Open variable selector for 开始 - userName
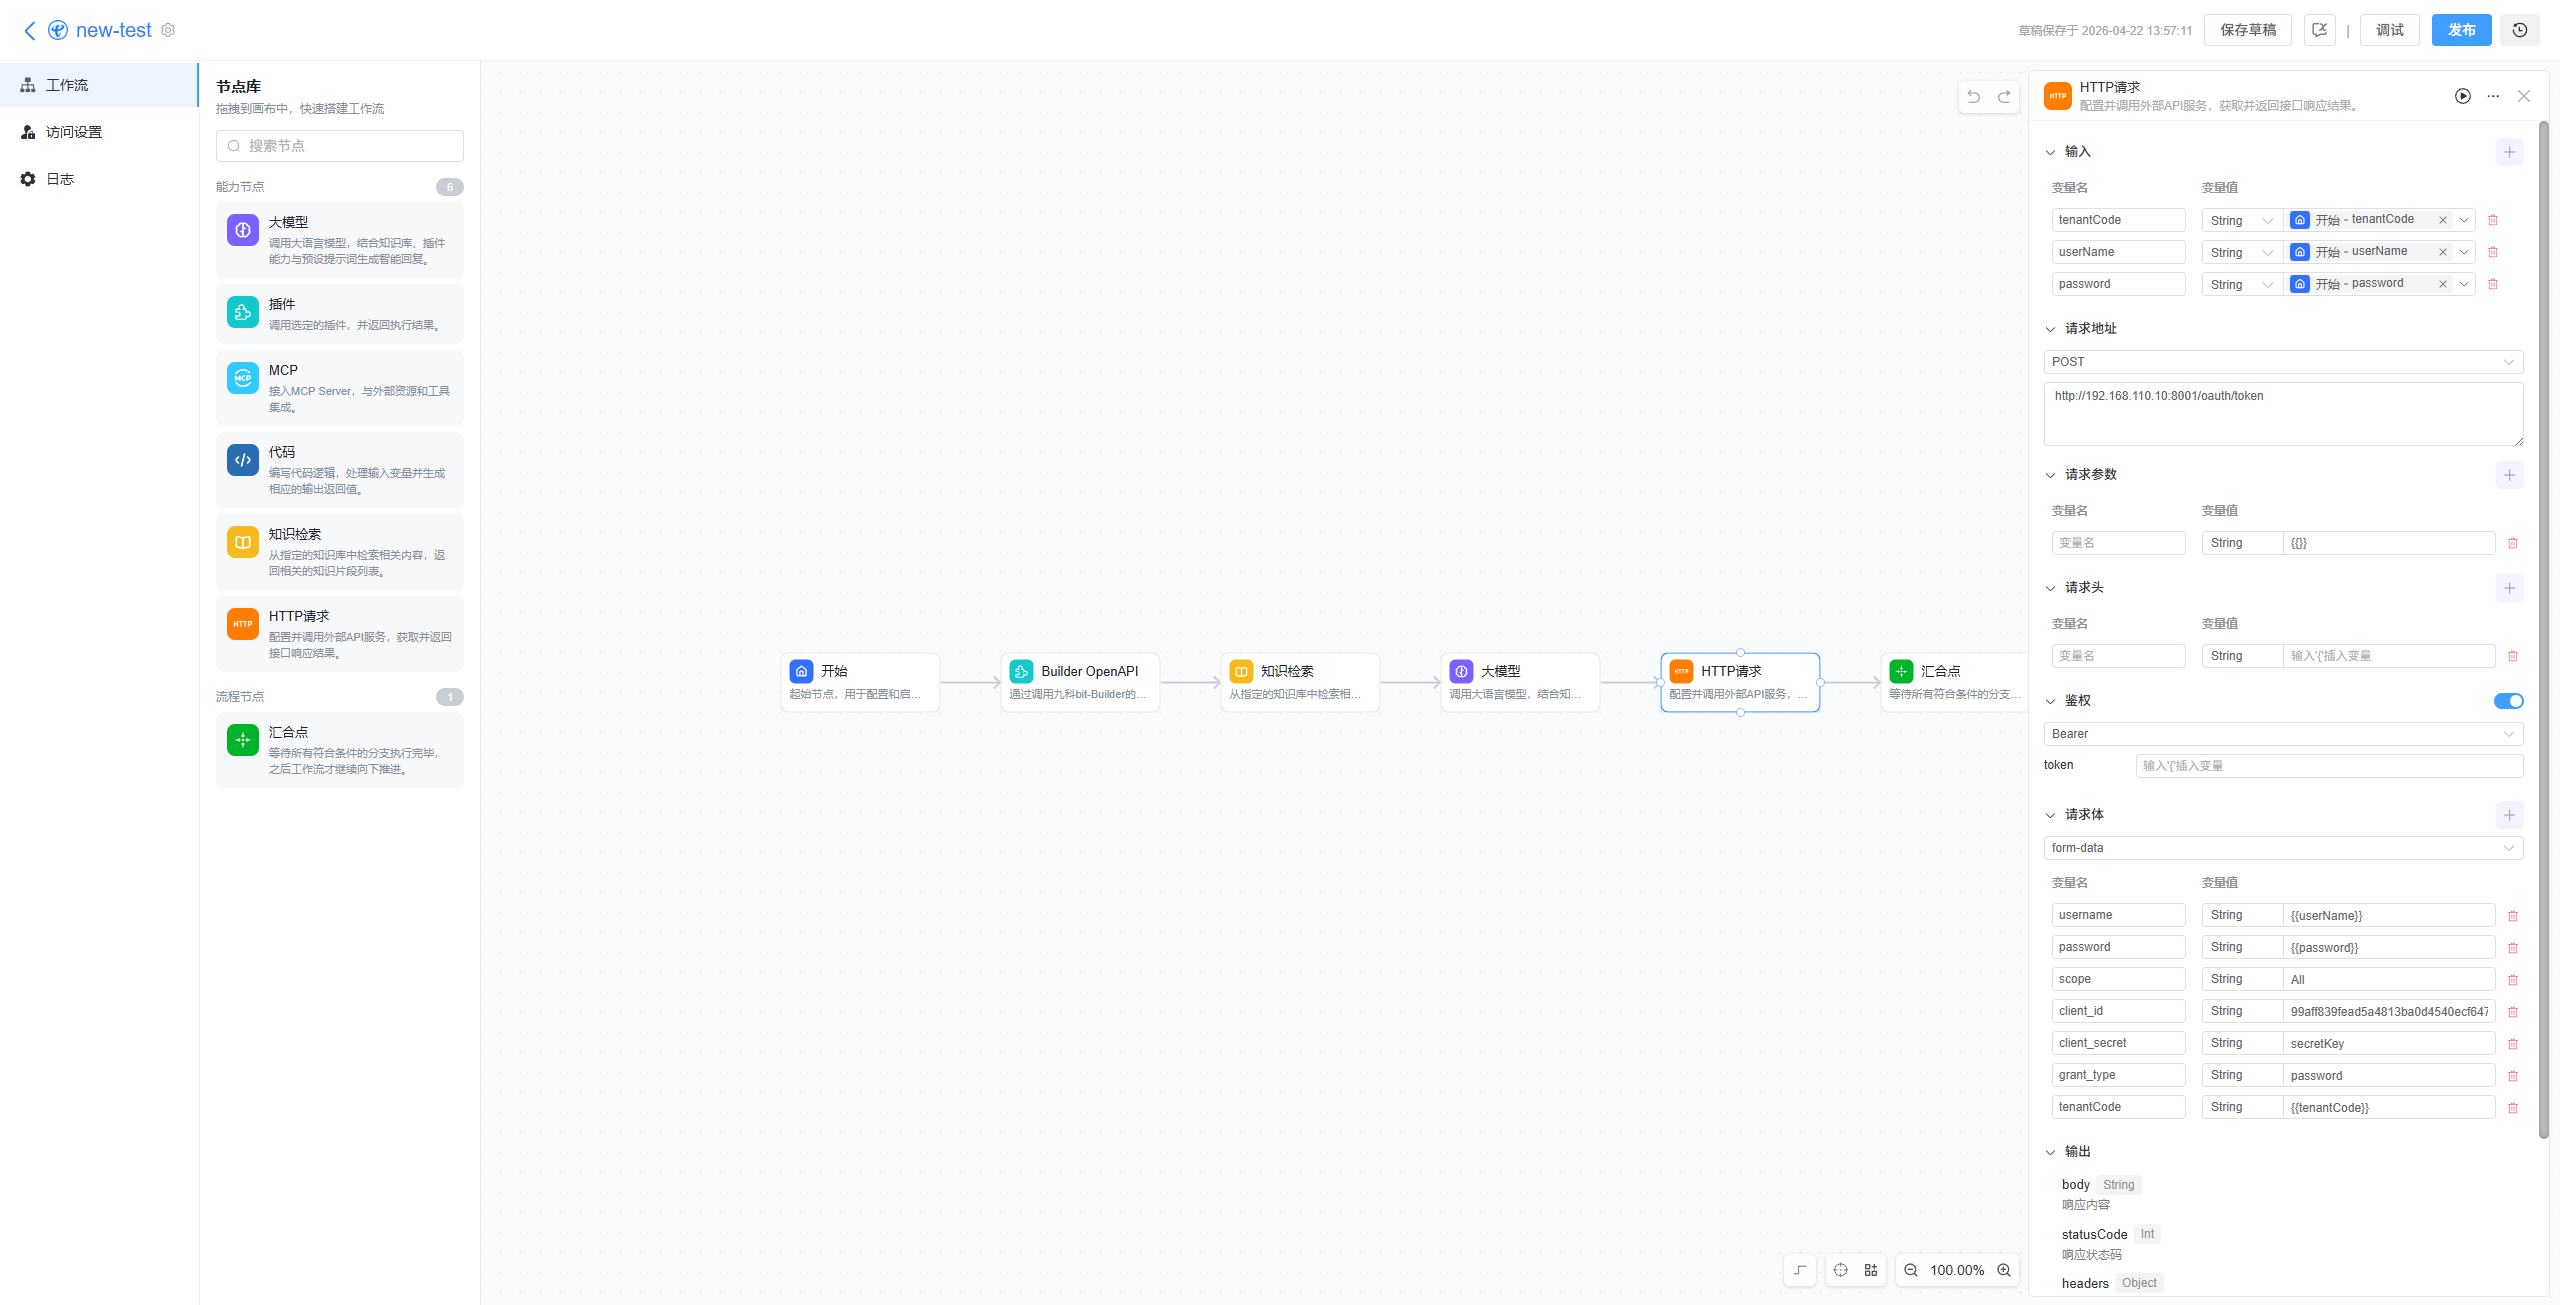The width and height of the screenshot is (2560, 1305). 2464,252
